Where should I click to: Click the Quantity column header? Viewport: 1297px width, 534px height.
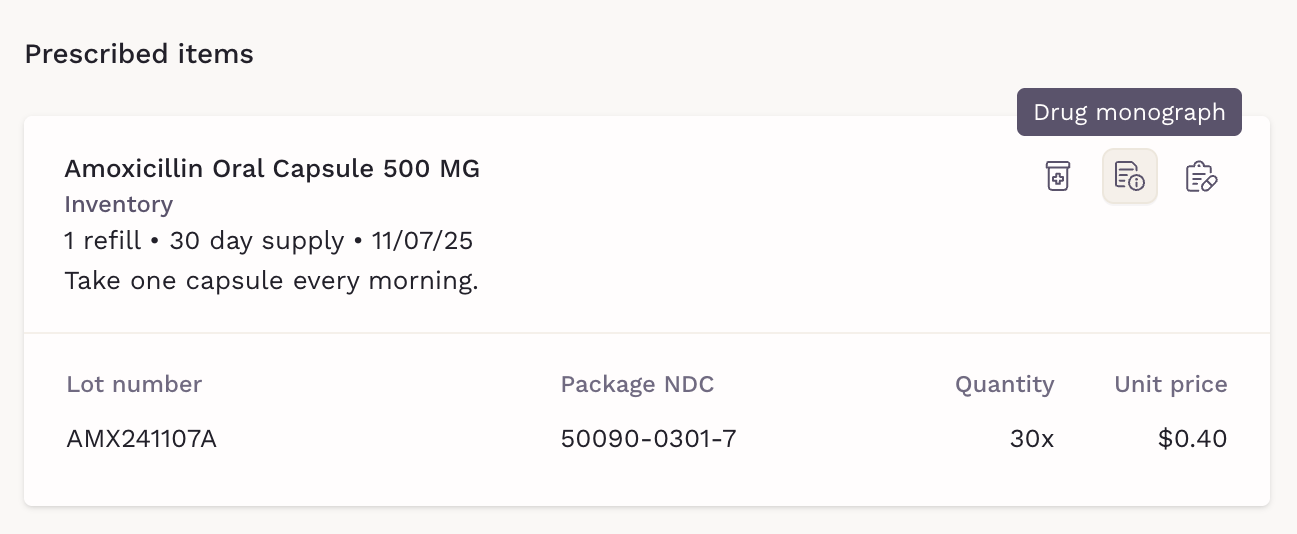pos(1004,385)
